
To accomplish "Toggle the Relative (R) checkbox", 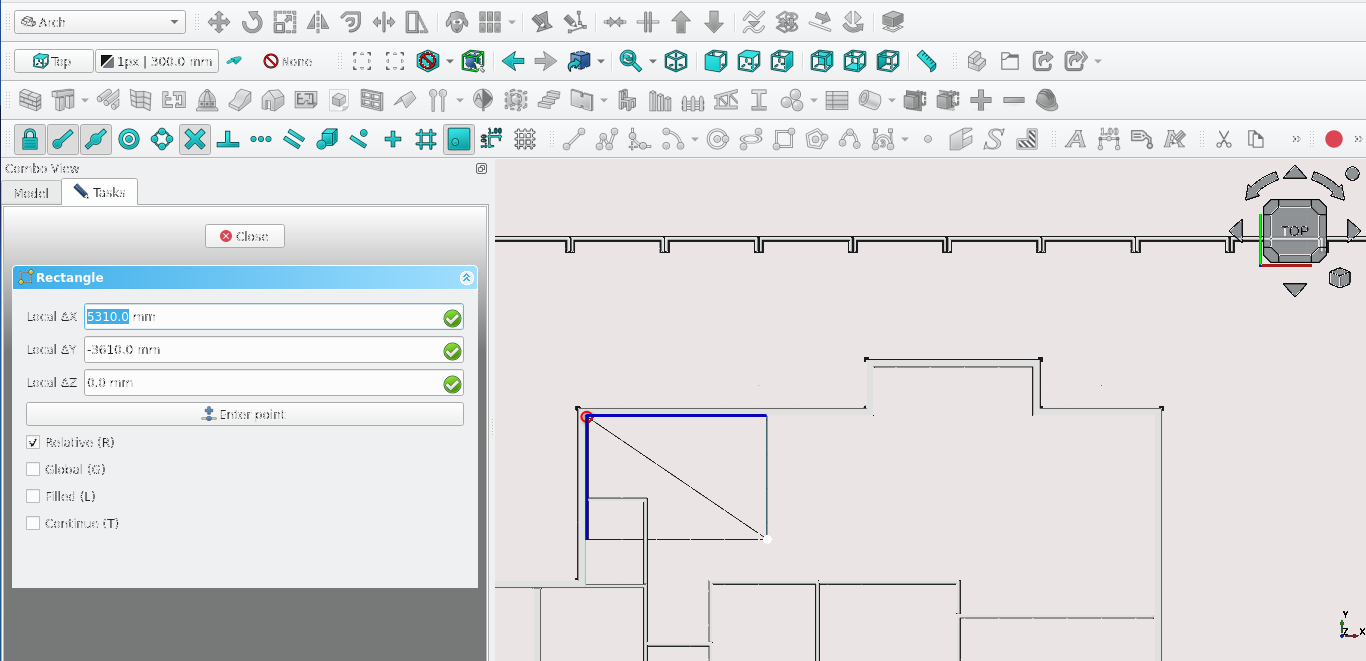I will pyautogui.click(x=34, y=442).
